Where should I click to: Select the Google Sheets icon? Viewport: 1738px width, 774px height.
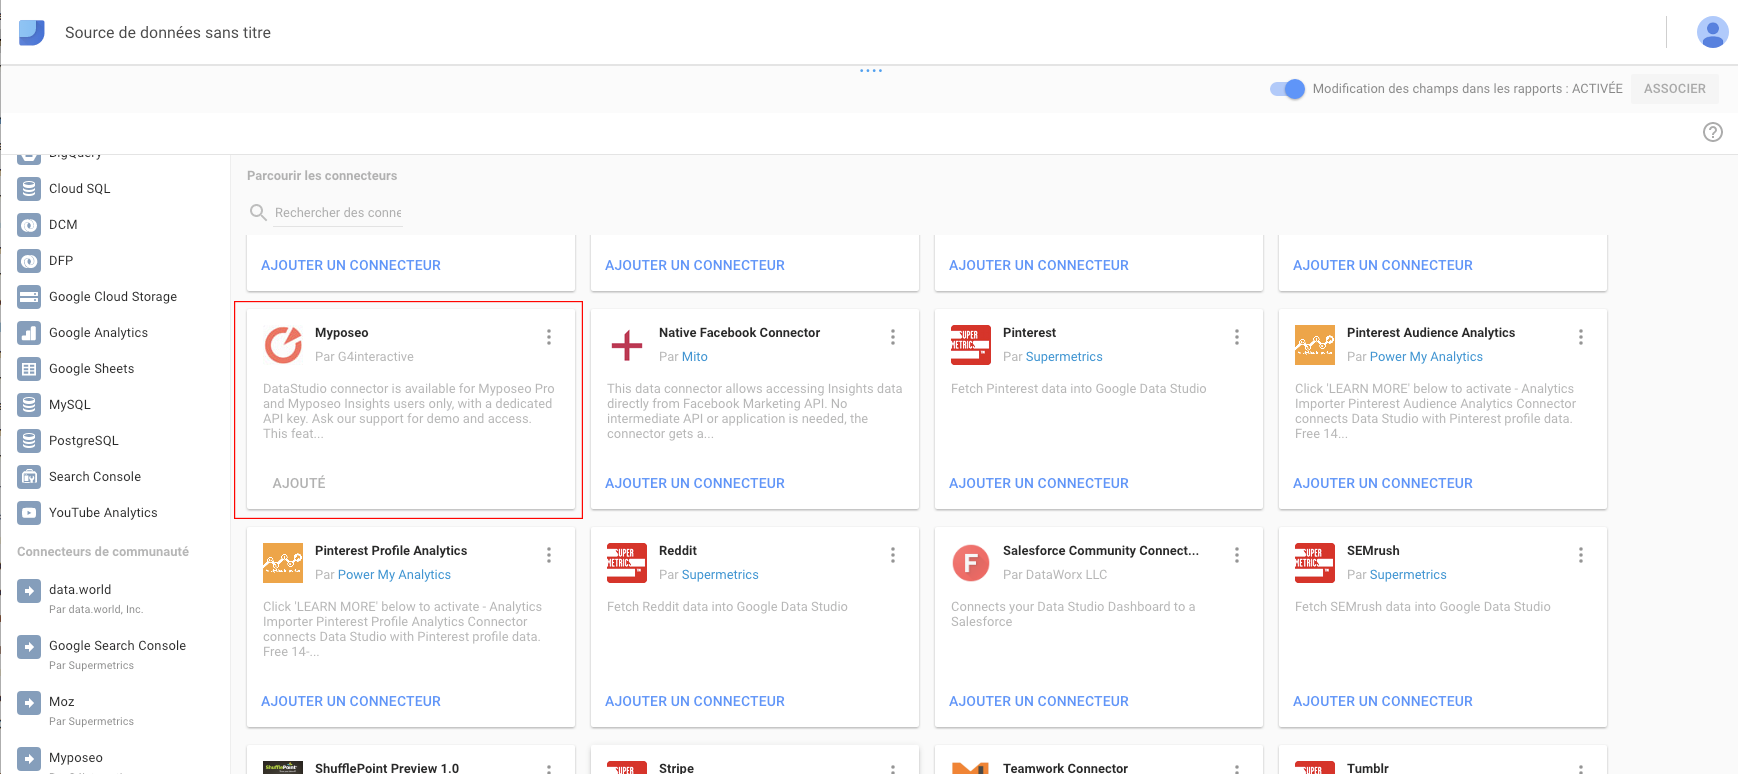pos(29,368)
